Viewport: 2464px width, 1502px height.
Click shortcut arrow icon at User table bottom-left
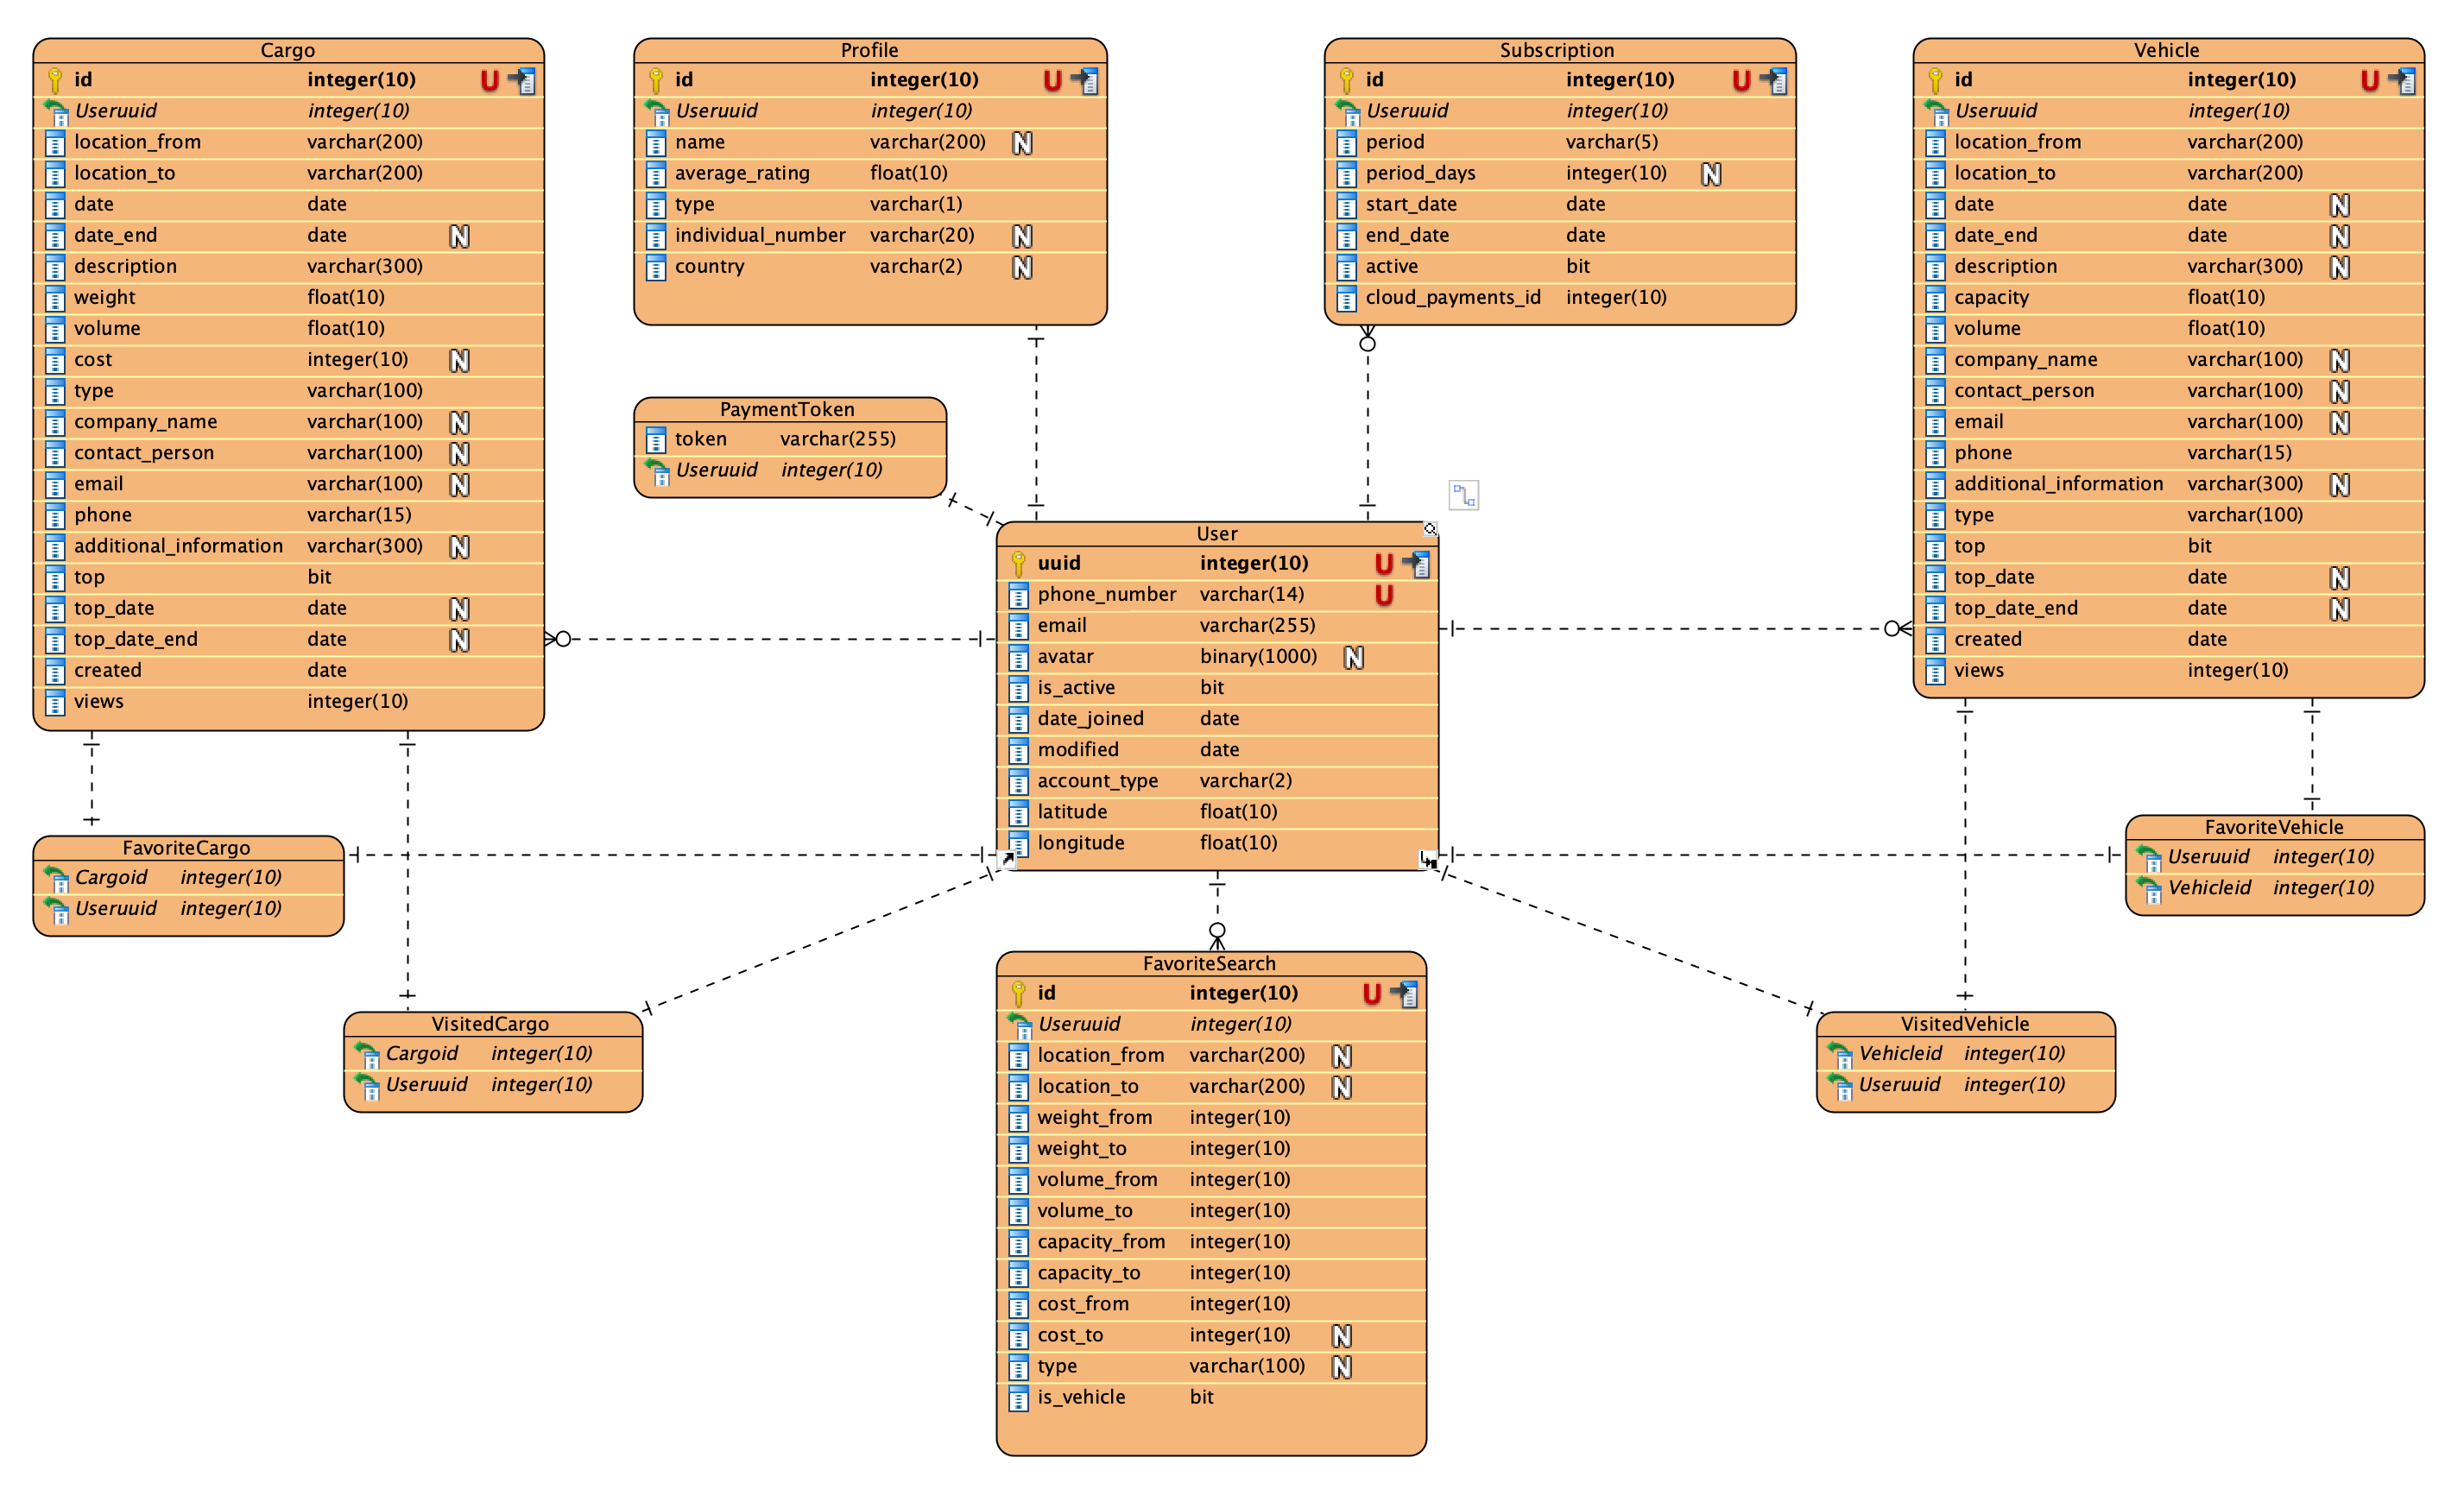[1008, 858]
